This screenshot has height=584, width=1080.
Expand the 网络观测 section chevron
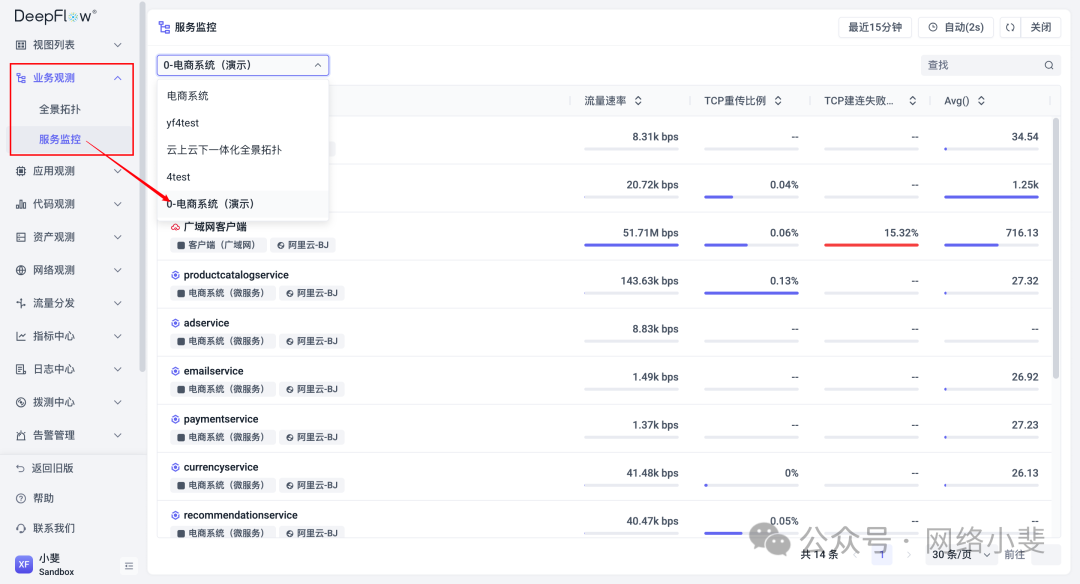(x=116, y=270)
